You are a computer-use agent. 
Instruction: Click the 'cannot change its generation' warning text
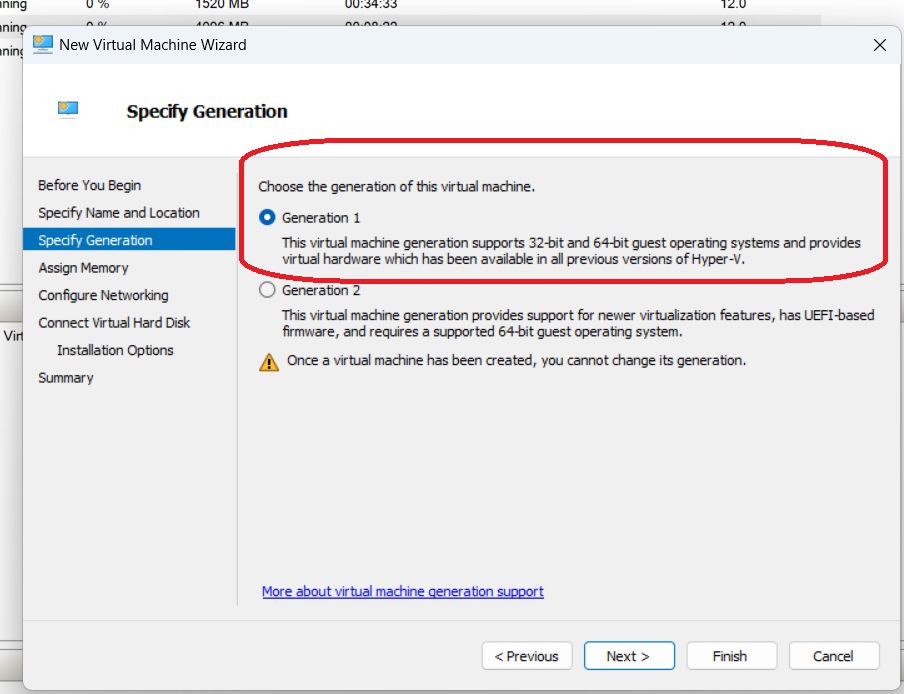click(x=517, y=360)
